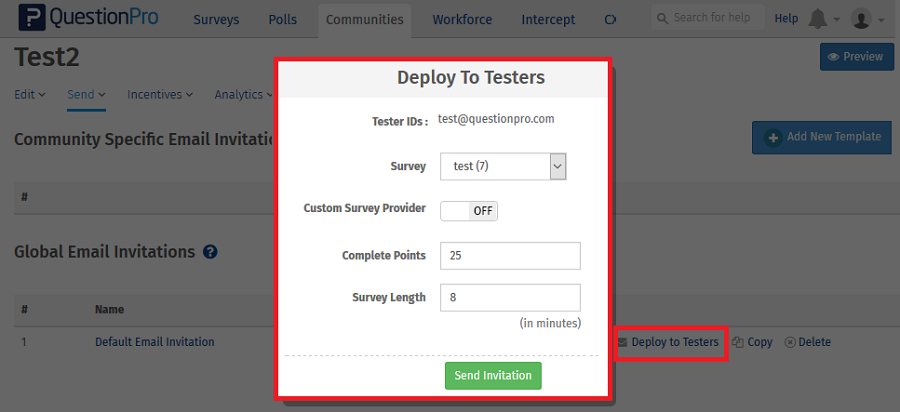900x412 pixels.
Task: Toggle the Custom Survey Provider switch
Action: click(x=469, y=210)
